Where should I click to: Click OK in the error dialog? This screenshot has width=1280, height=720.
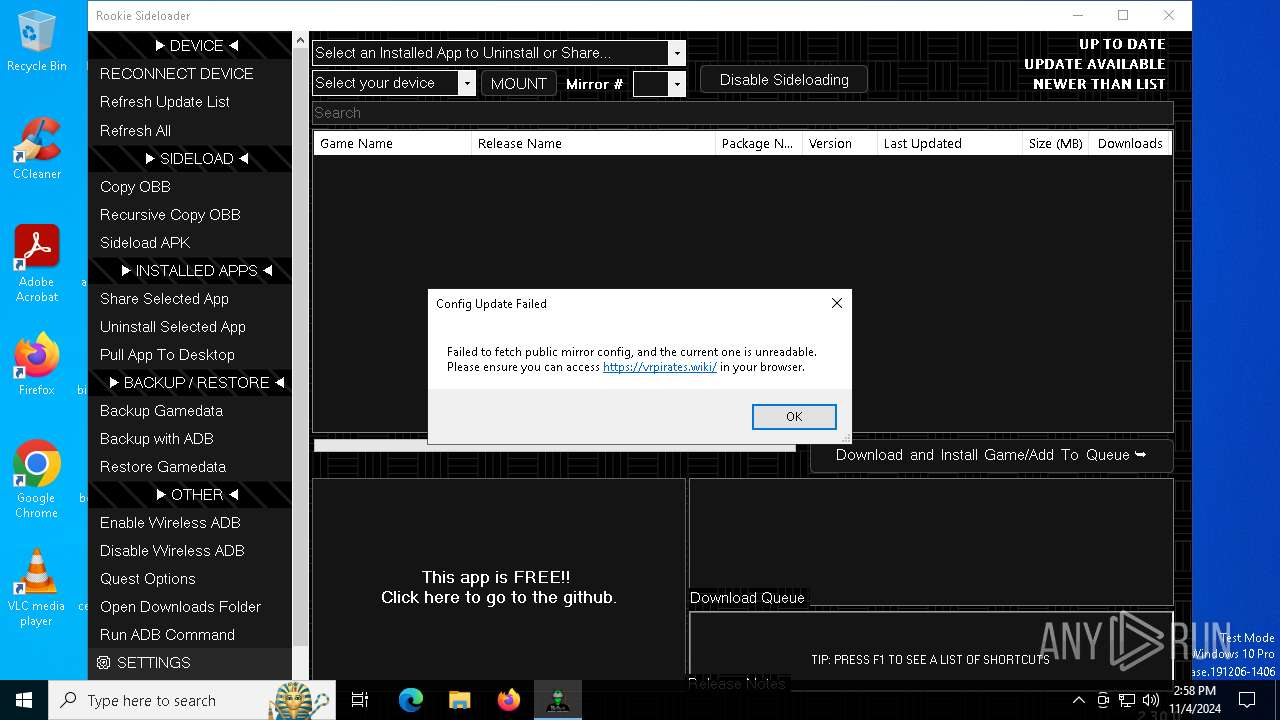794,417
